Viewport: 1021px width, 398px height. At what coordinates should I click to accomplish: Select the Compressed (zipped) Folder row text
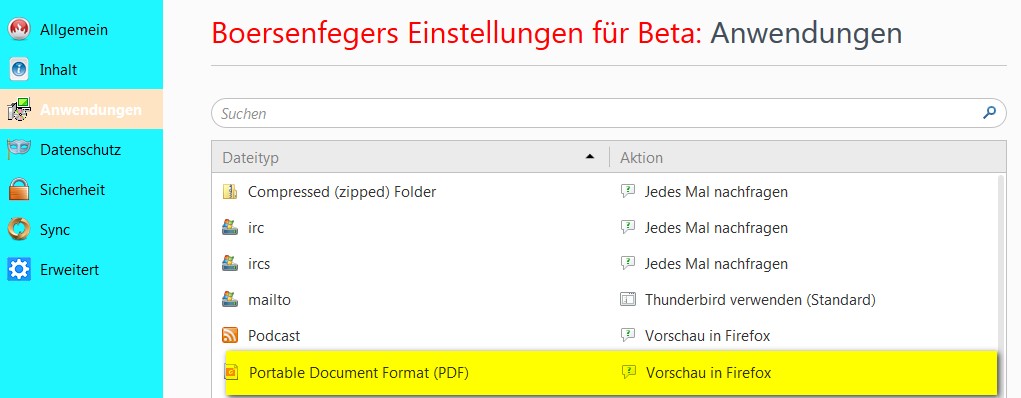(342, 192)
